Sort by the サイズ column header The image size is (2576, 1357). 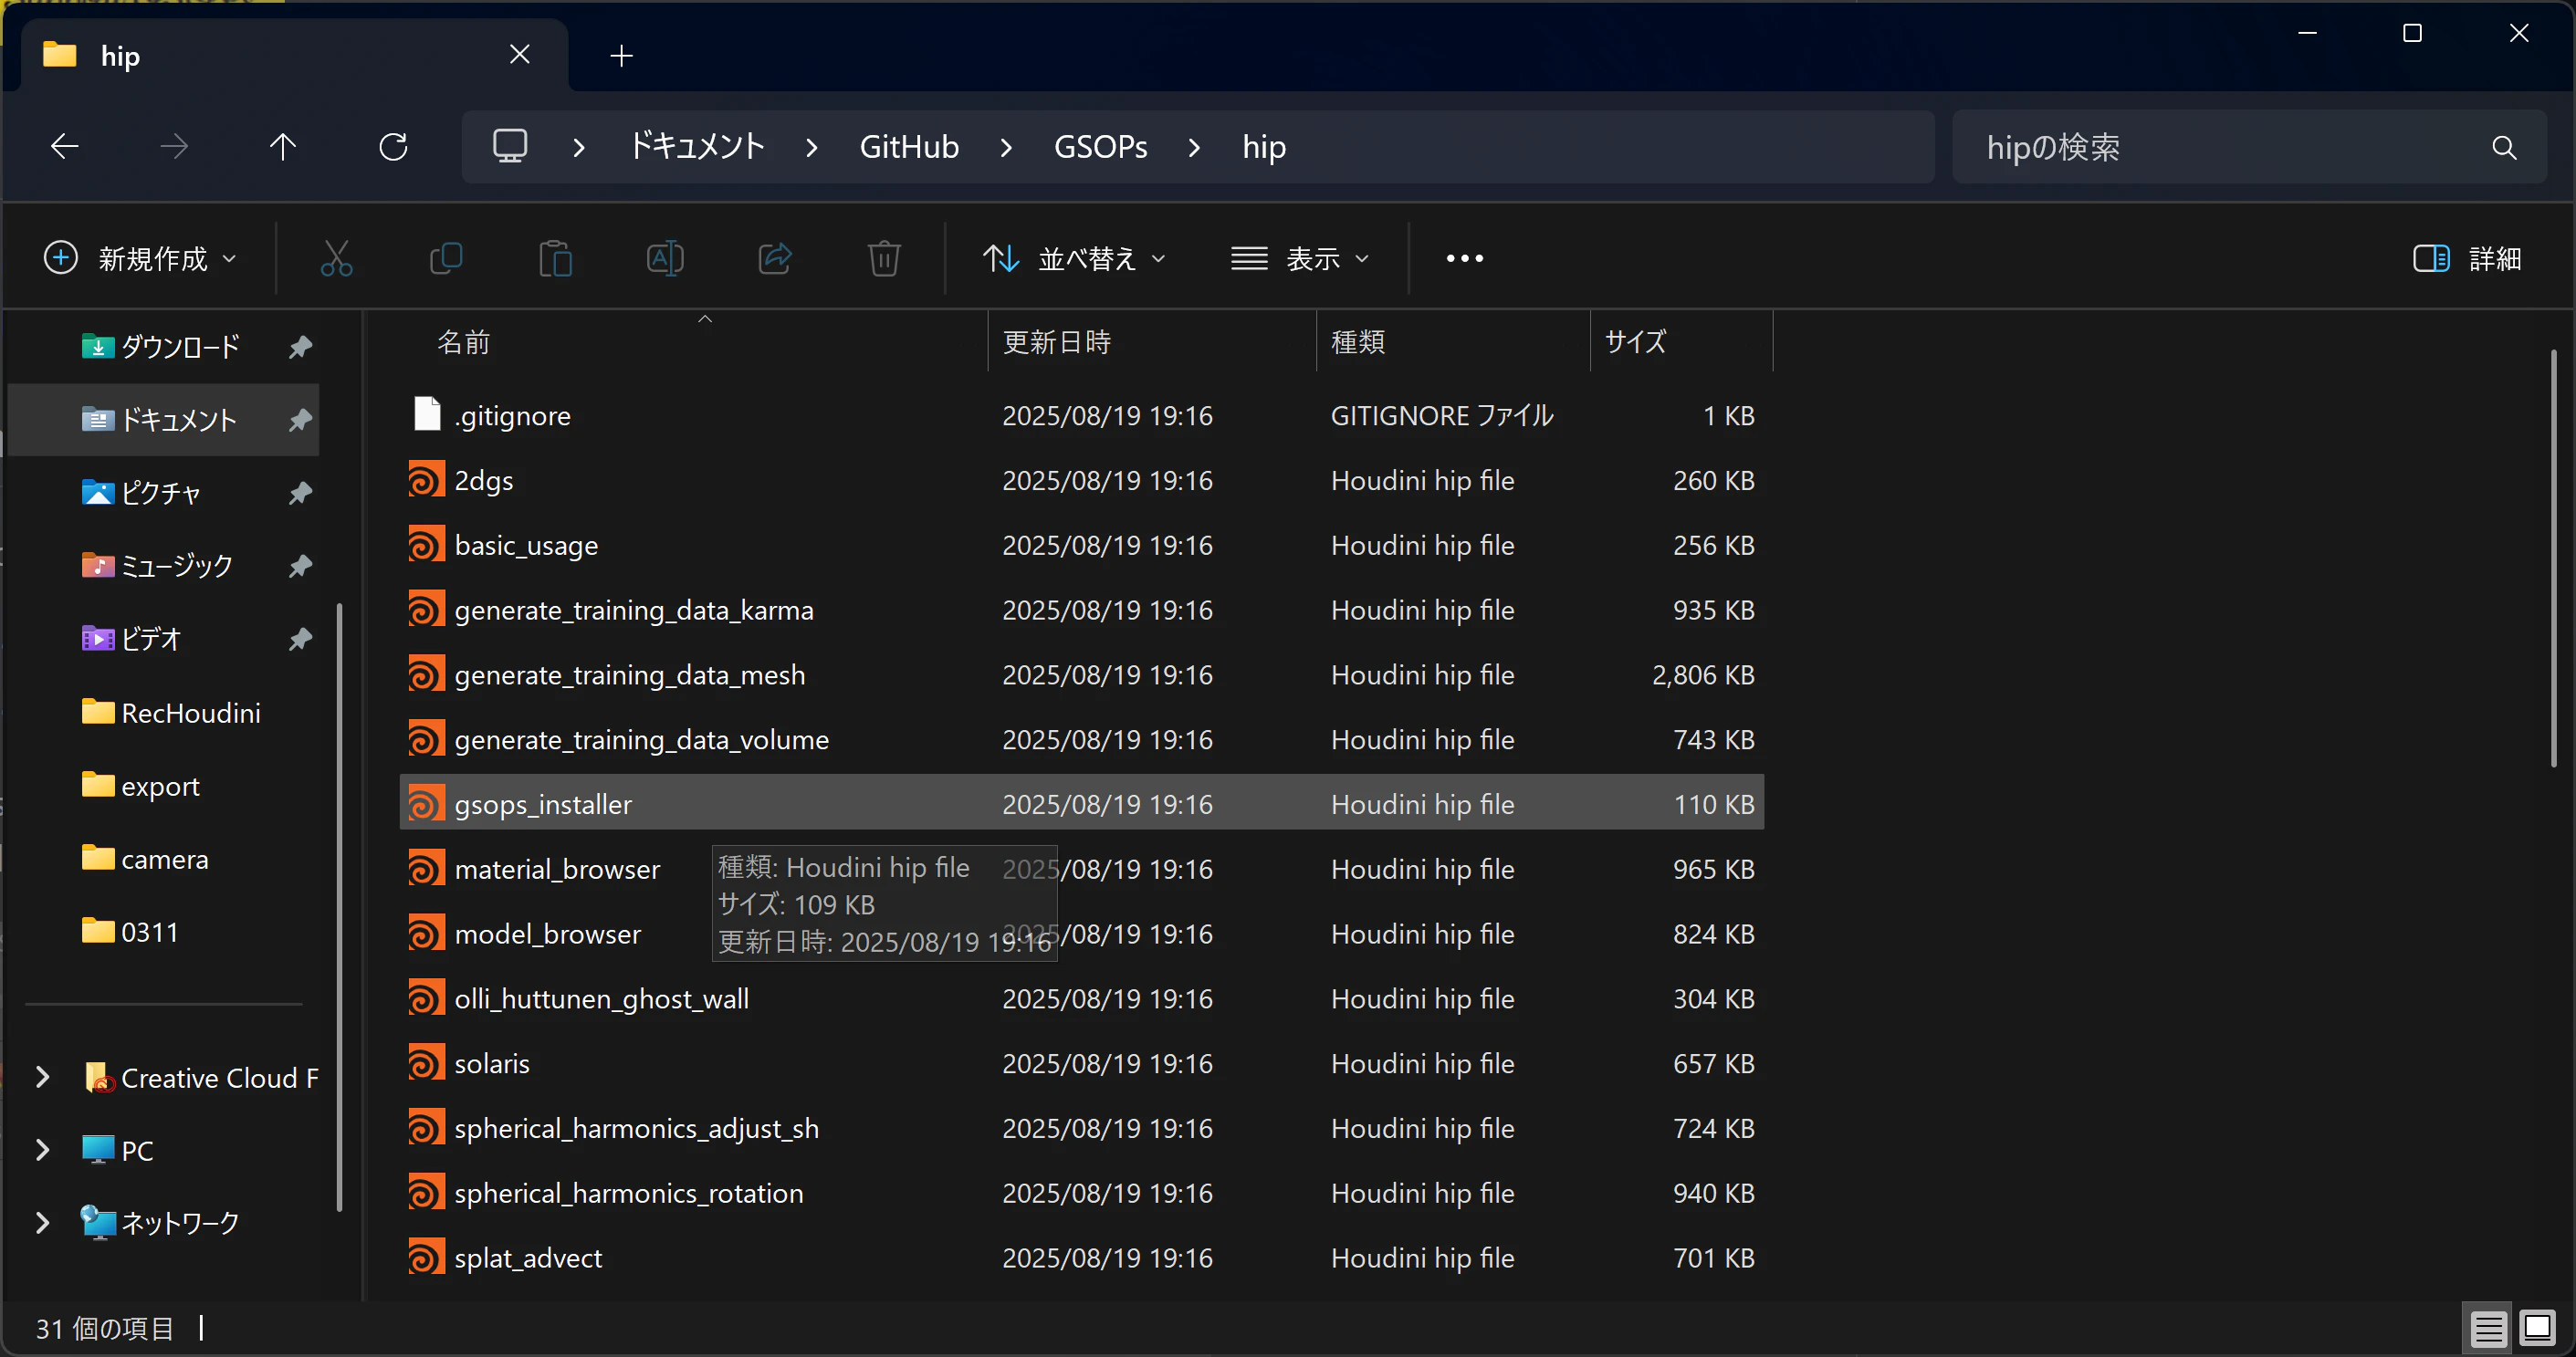[x=1635, y=342]
